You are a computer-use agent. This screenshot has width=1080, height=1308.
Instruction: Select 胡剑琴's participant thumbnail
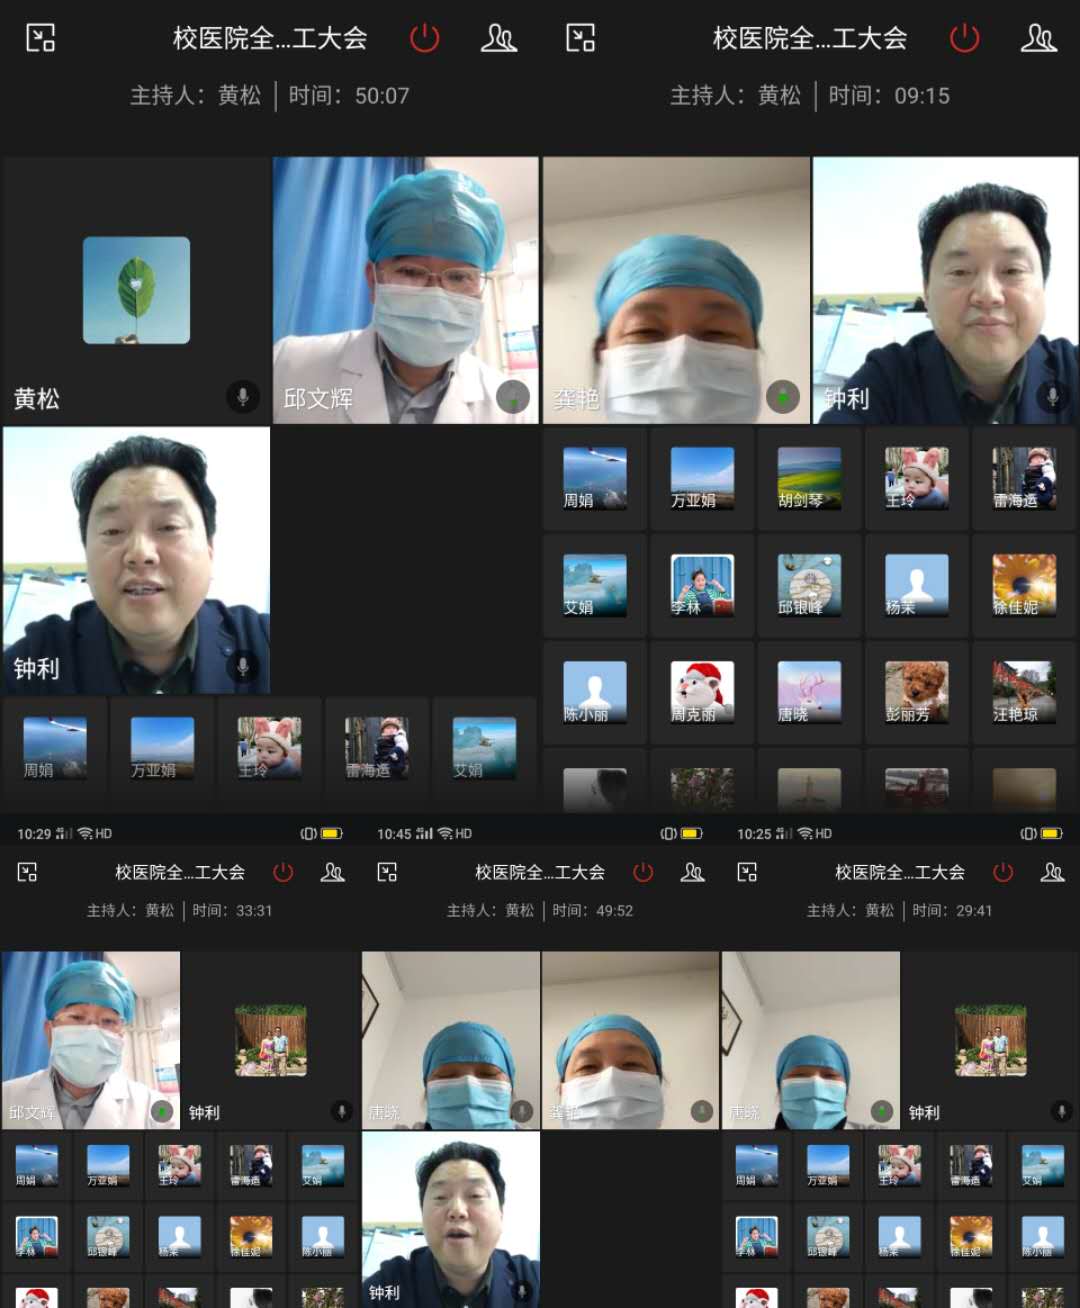pyautogui.click(x=809, y=479)
